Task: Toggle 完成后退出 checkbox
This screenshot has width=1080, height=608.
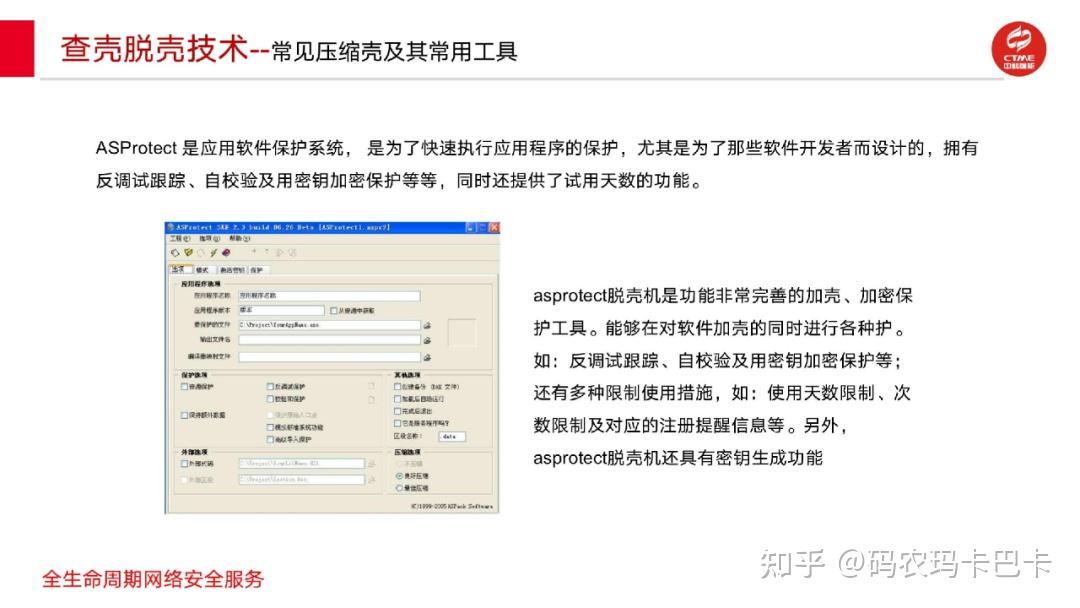Action: point(397,411)
